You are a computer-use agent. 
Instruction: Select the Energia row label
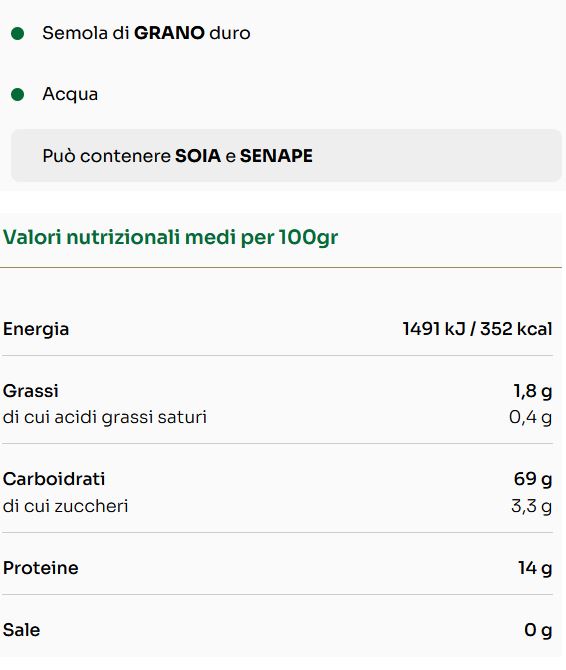(x=36, y=329)
